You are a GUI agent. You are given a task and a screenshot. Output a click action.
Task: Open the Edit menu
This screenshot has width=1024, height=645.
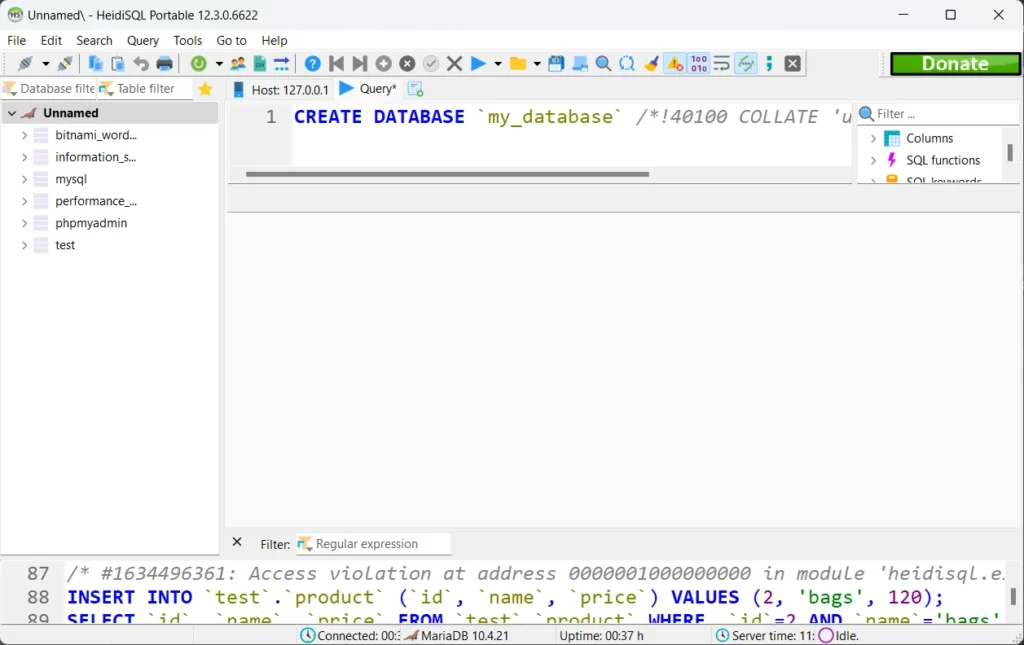coord(51,40)
